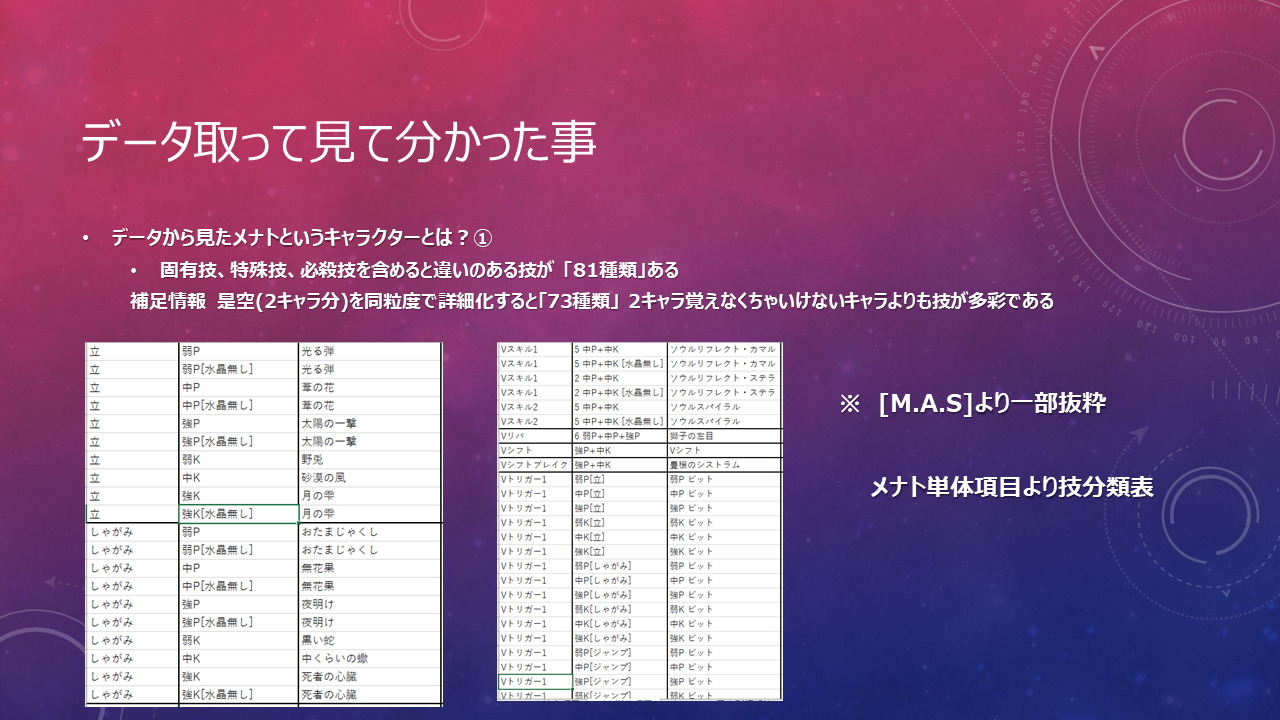Viewport: 1280px width, 720px height.
Task: Select cell 中K in the 砂漠の風 row
Action: (238, 478)
